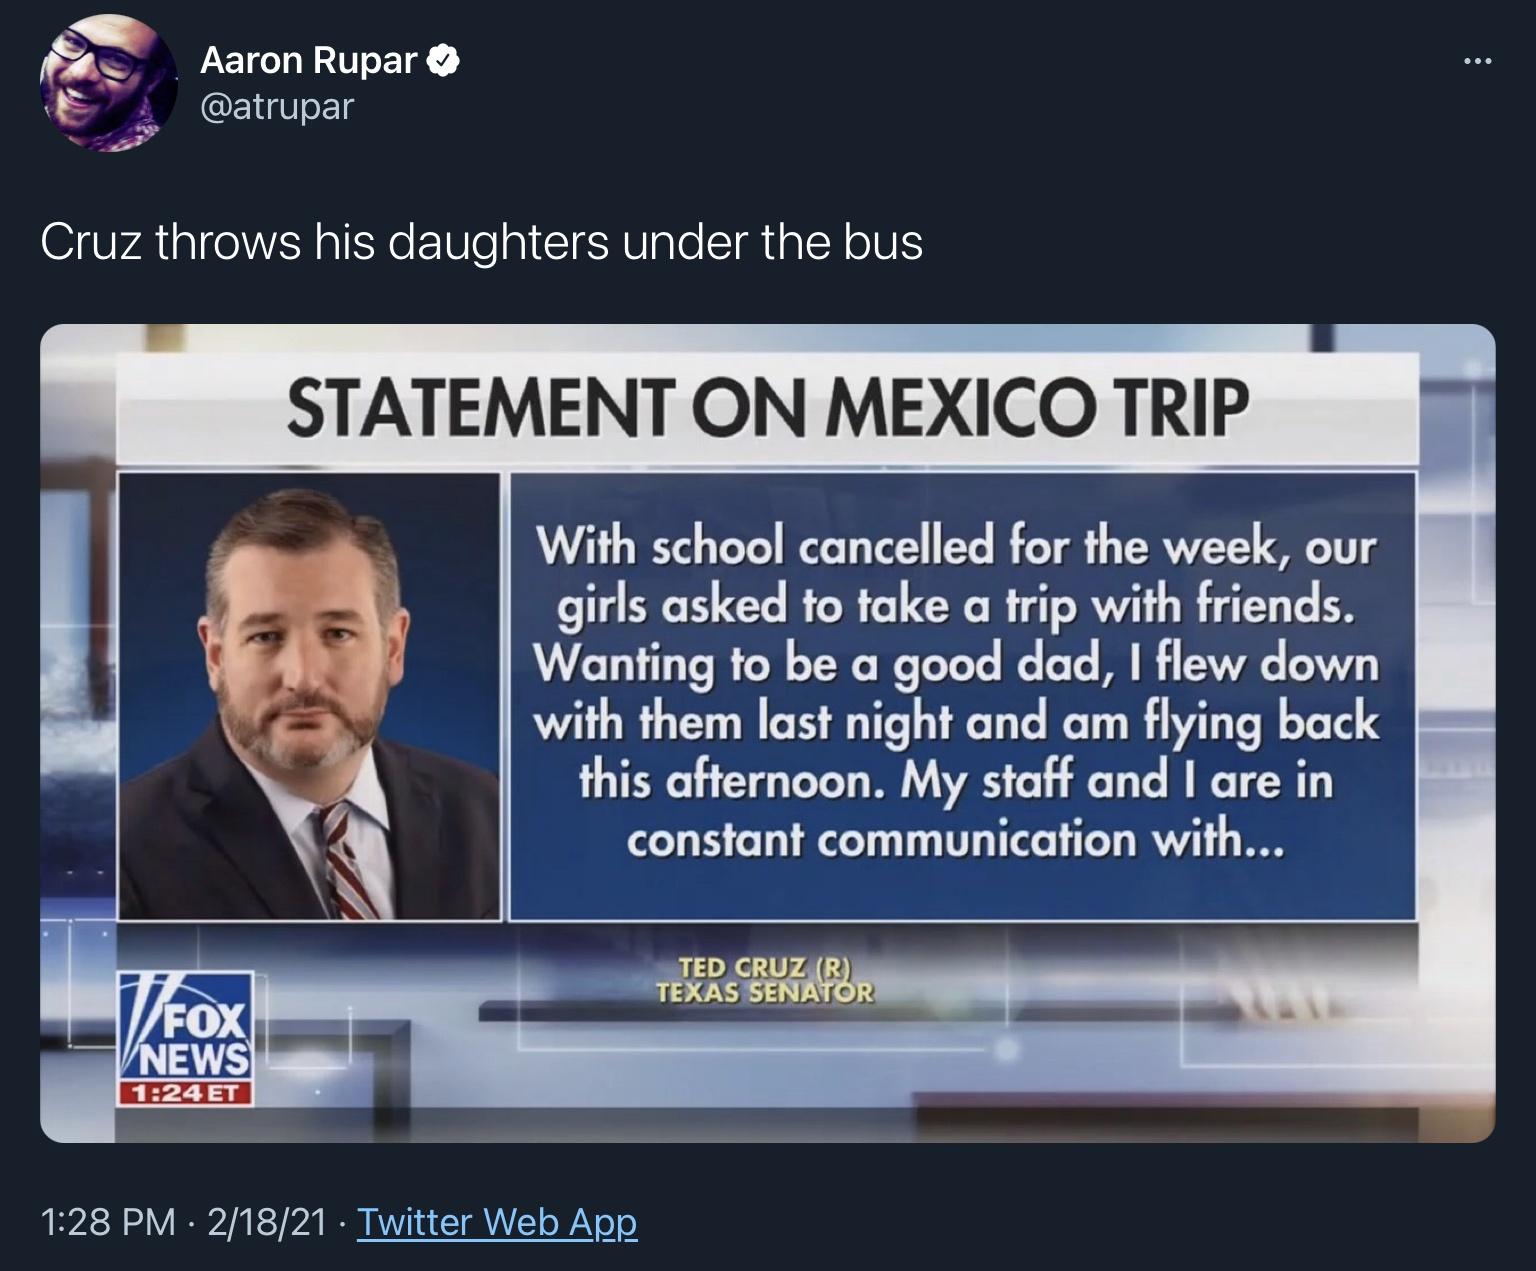Click the Statement On Mexico Trip headline
Viewport: 1536px width, 1271px height.
[x=770, y=405]
